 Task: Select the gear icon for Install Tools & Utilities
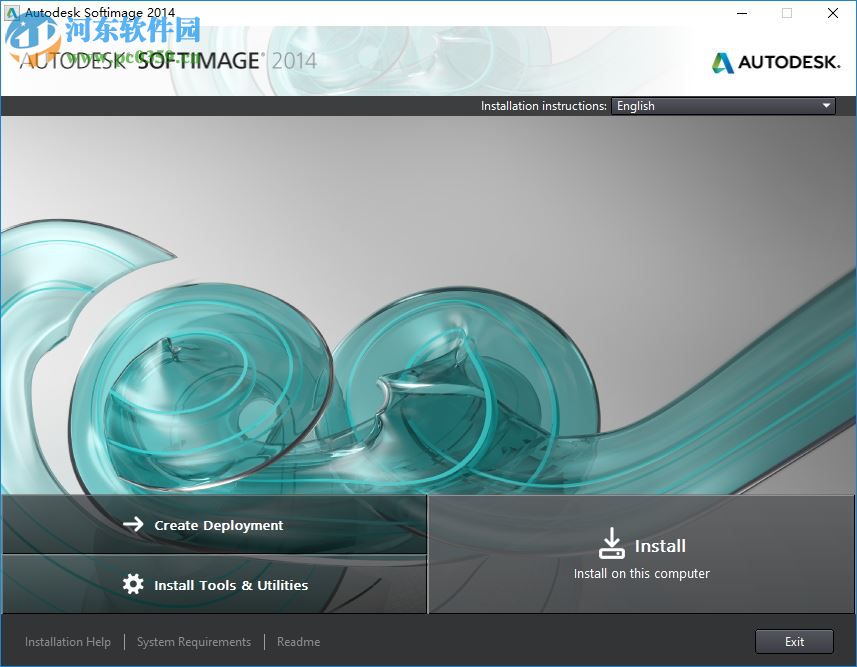click(x=134, y=585)
